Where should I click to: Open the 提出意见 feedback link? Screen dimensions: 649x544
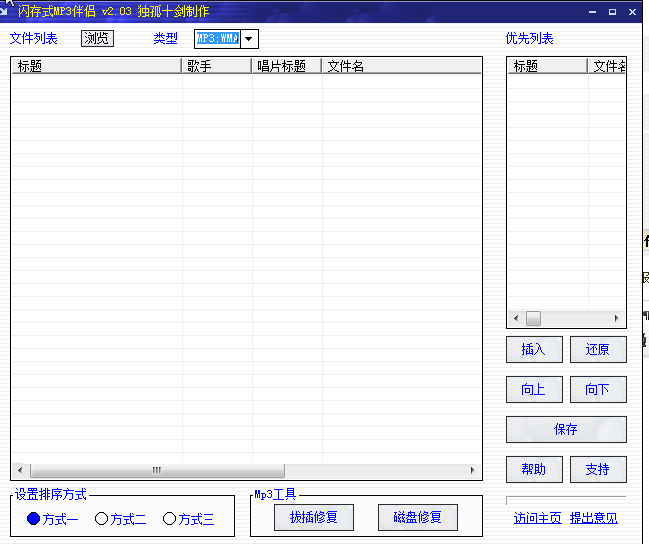(594, 518)
